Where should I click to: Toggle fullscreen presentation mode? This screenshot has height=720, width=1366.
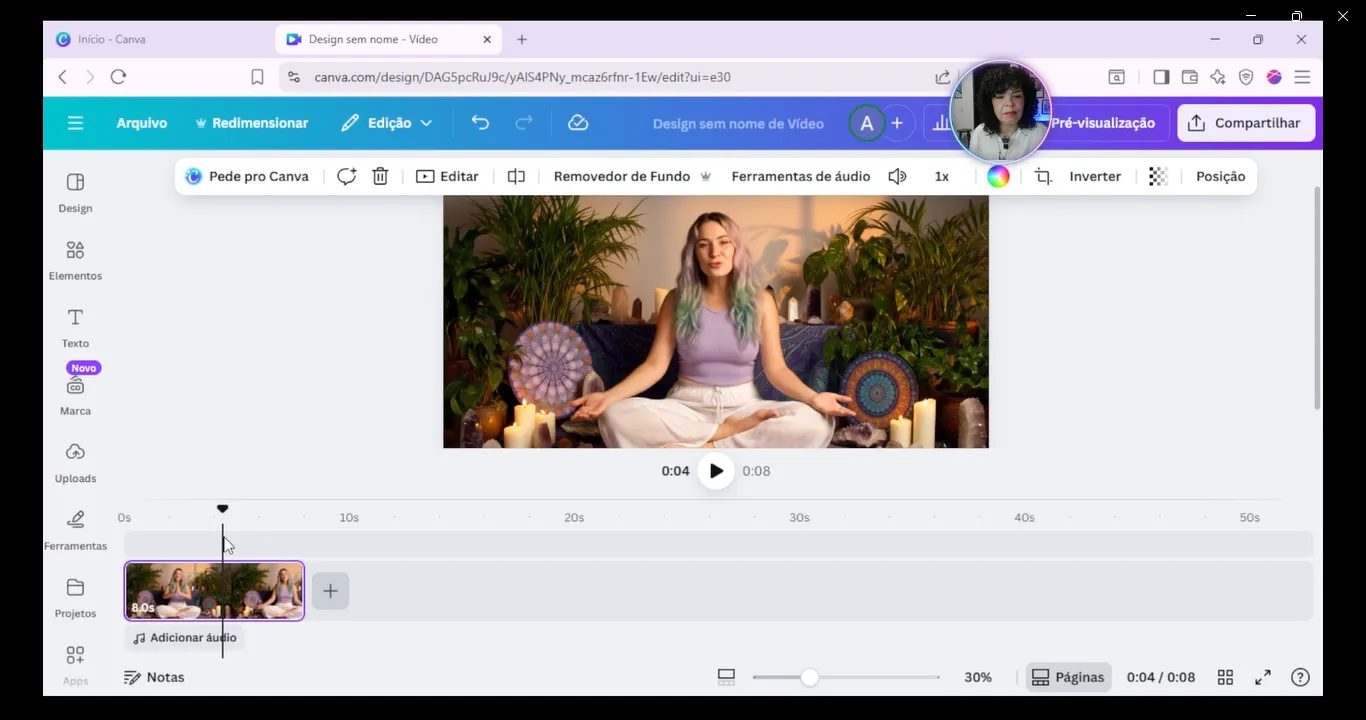coord(1263,677)
